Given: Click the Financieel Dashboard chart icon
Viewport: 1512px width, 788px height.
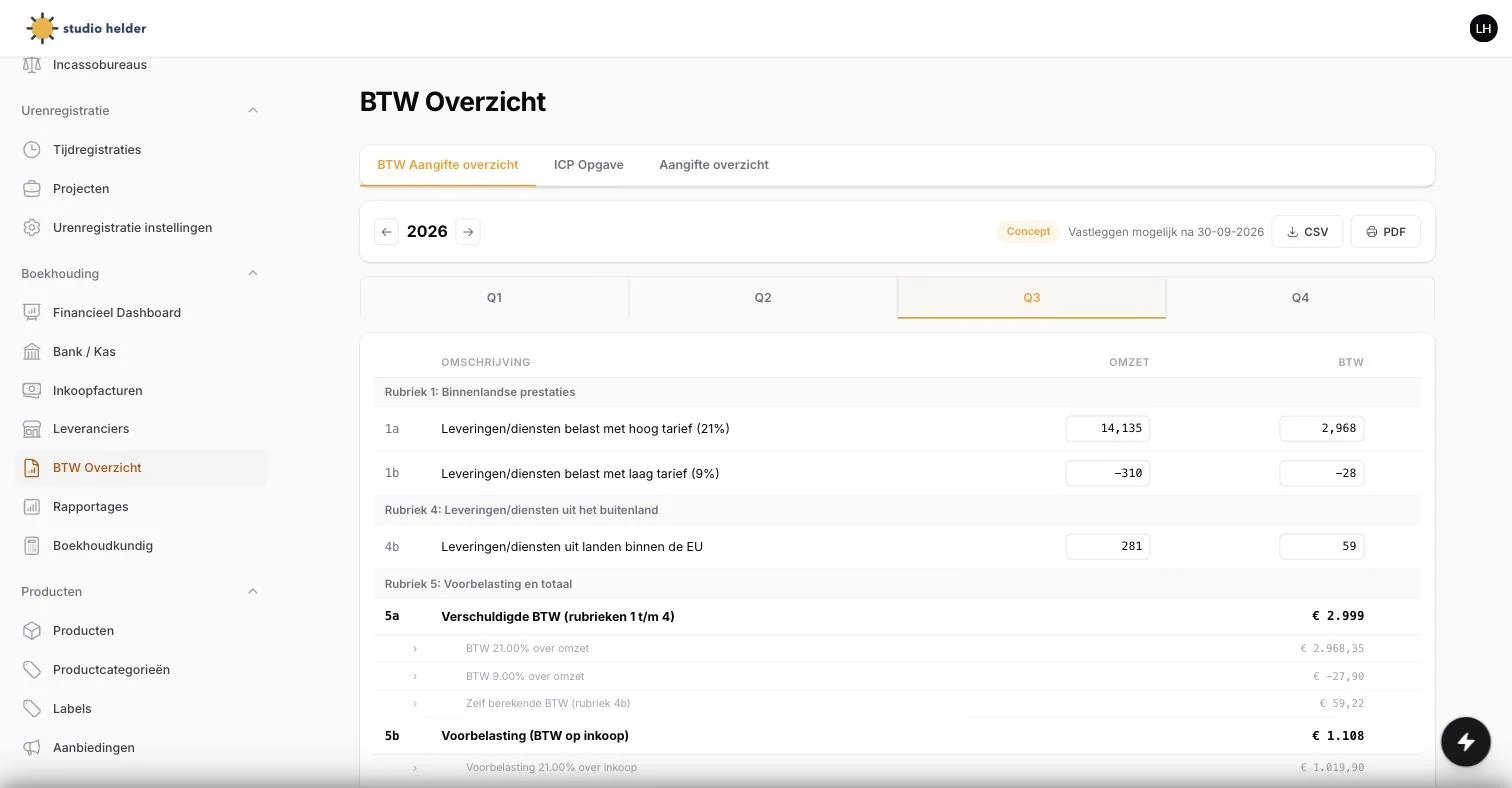Looking at the screenshot, I should 32,313.
